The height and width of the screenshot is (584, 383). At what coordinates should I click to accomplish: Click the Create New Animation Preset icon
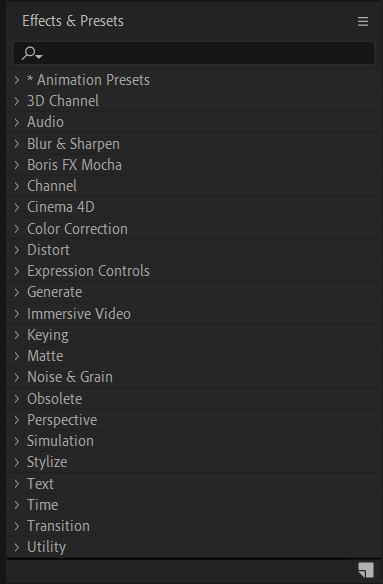(x=366, y=570)
